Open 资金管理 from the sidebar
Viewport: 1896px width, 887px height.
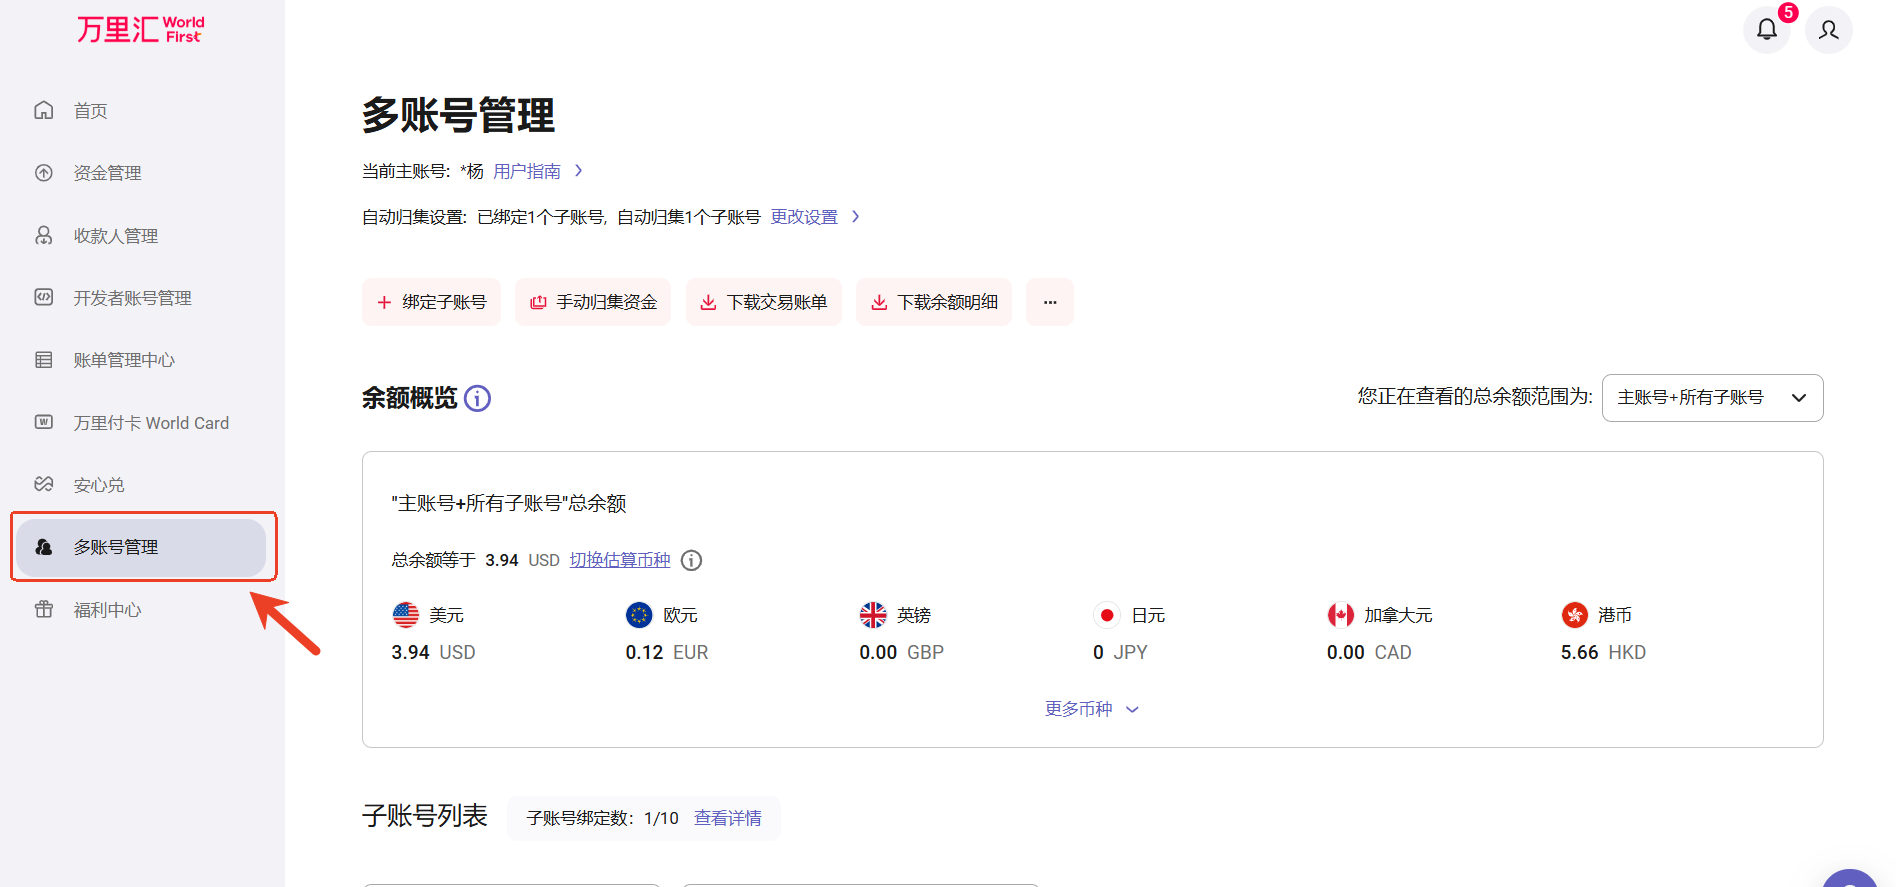pyautogui.click(x=107, y=173)
